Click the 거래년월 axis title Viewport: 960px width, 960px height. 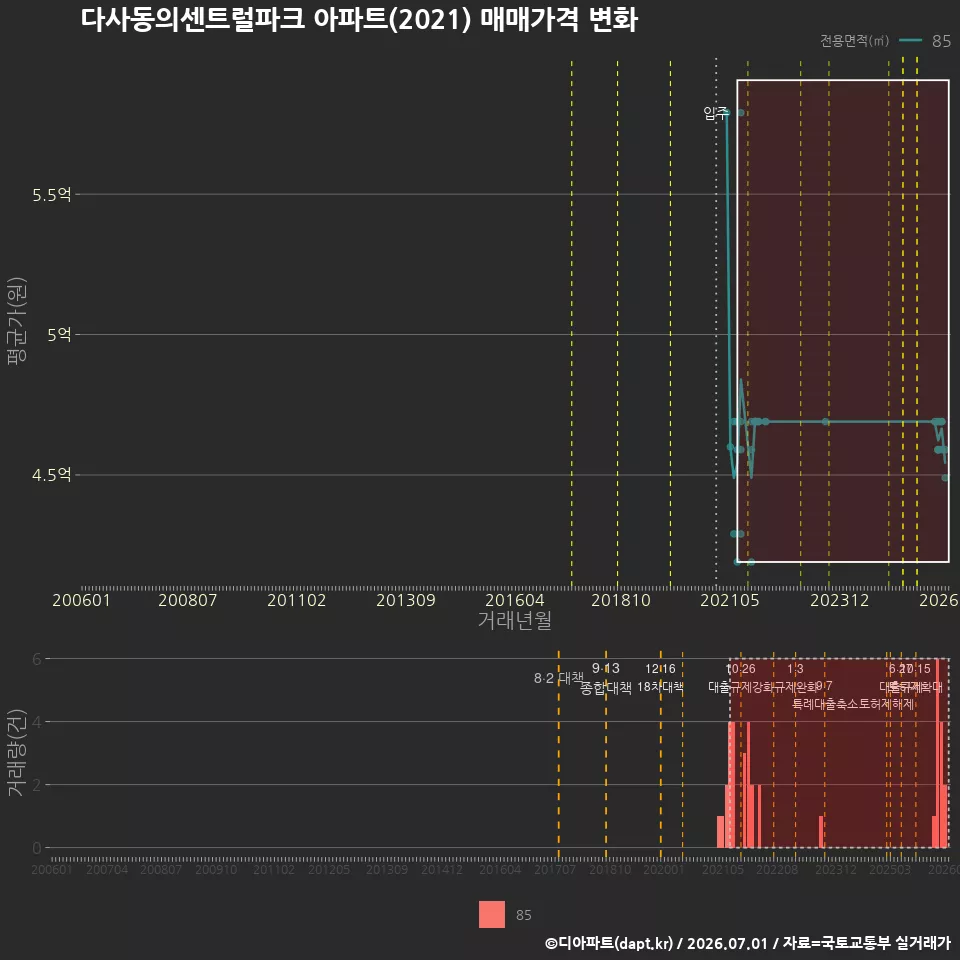coord(514,620)
